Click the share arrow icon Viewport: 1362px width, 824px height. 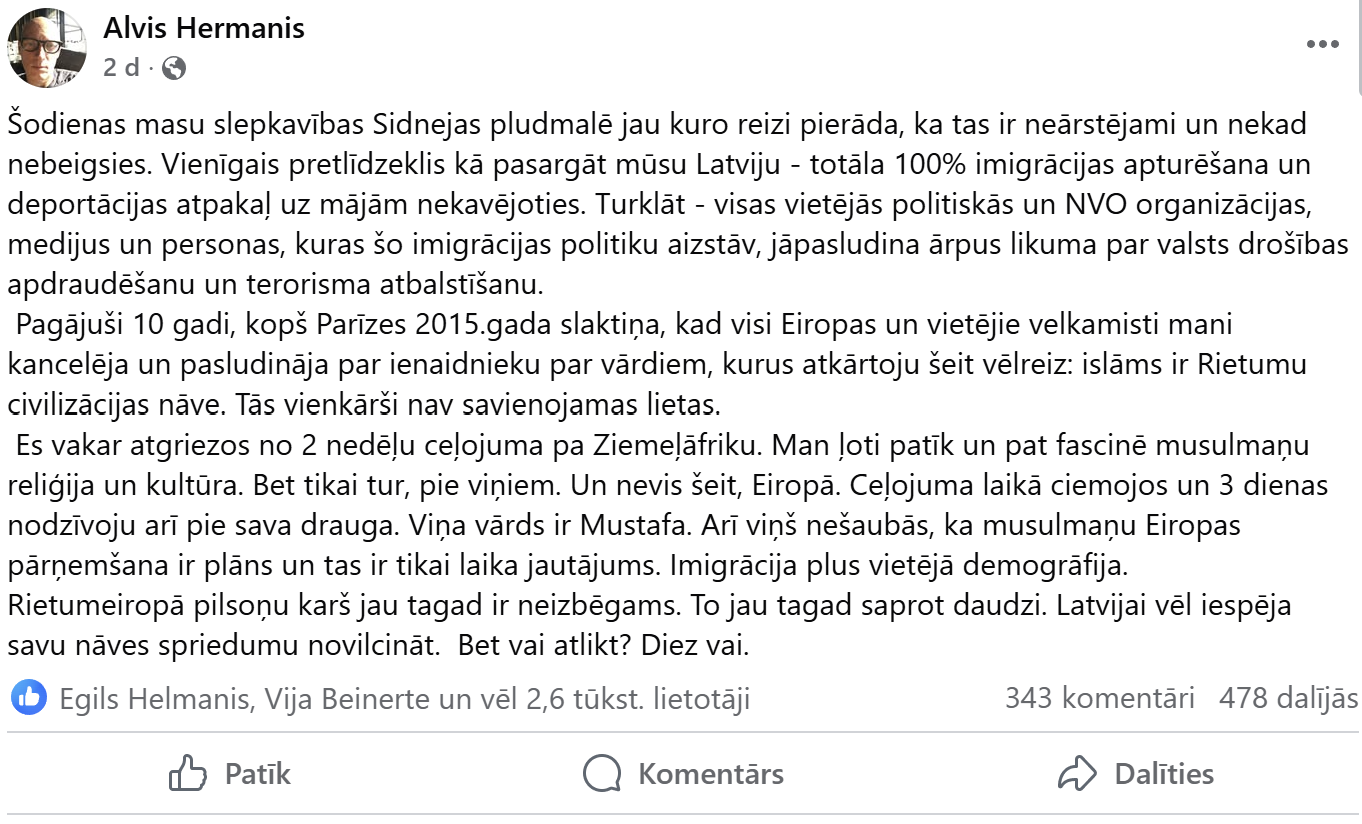click(1078, 773)
